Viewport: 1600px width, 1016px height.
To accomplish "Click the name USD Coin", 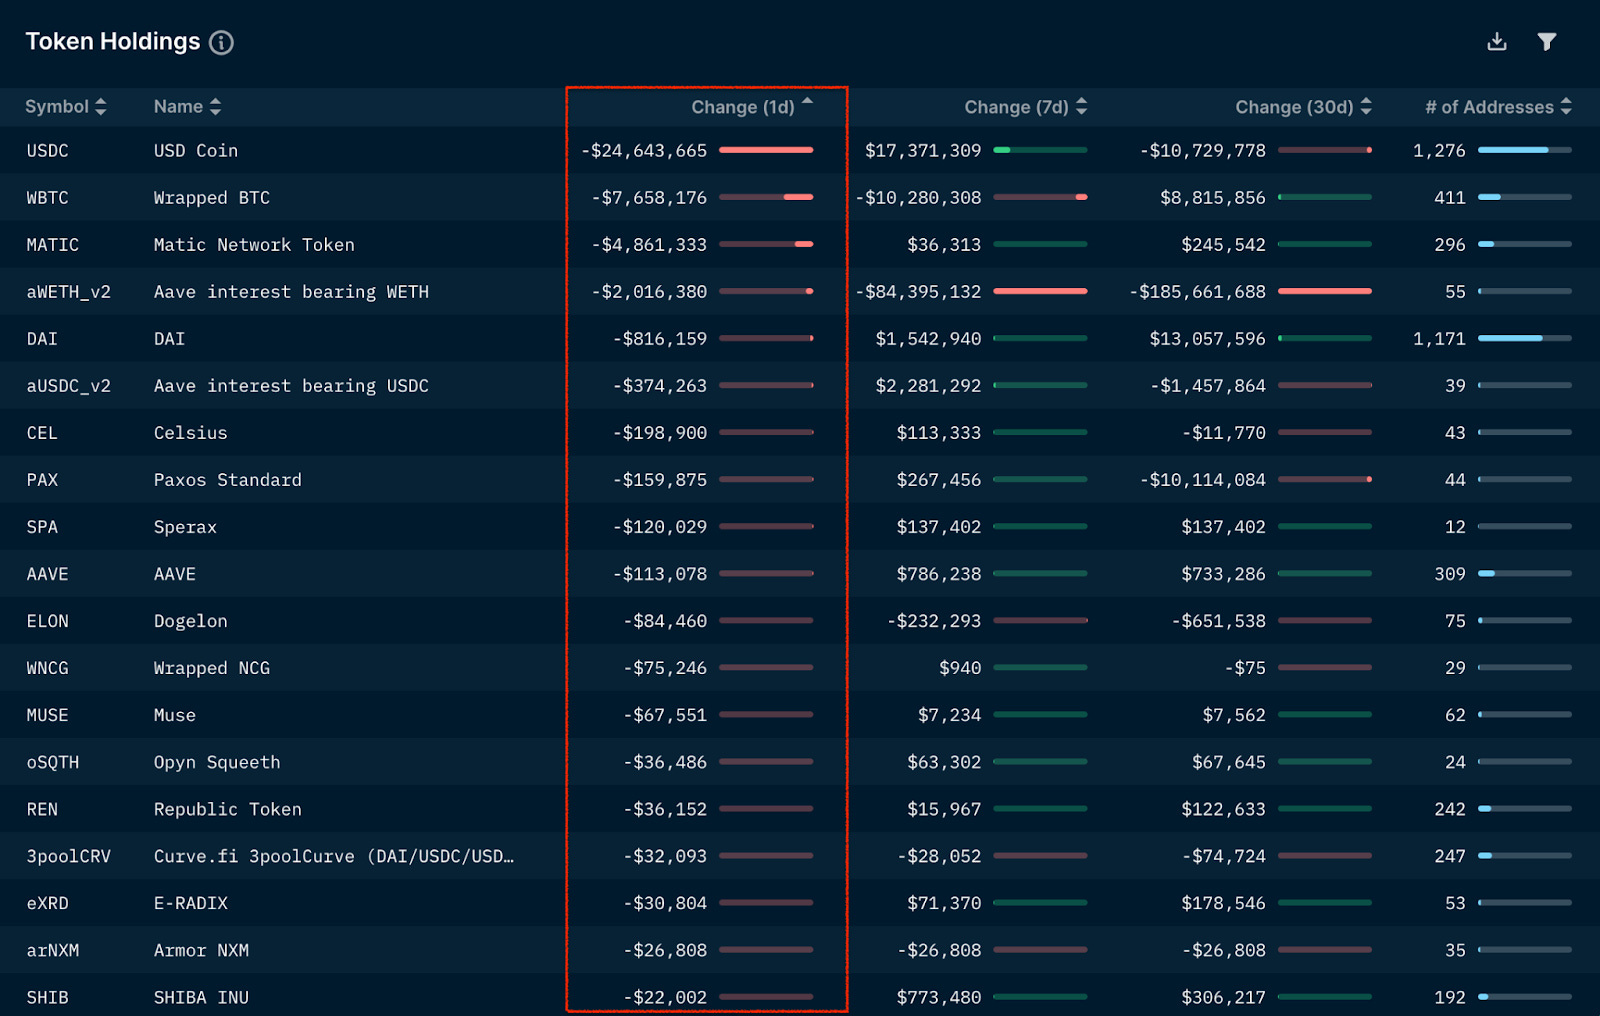I will click(196, 151).
